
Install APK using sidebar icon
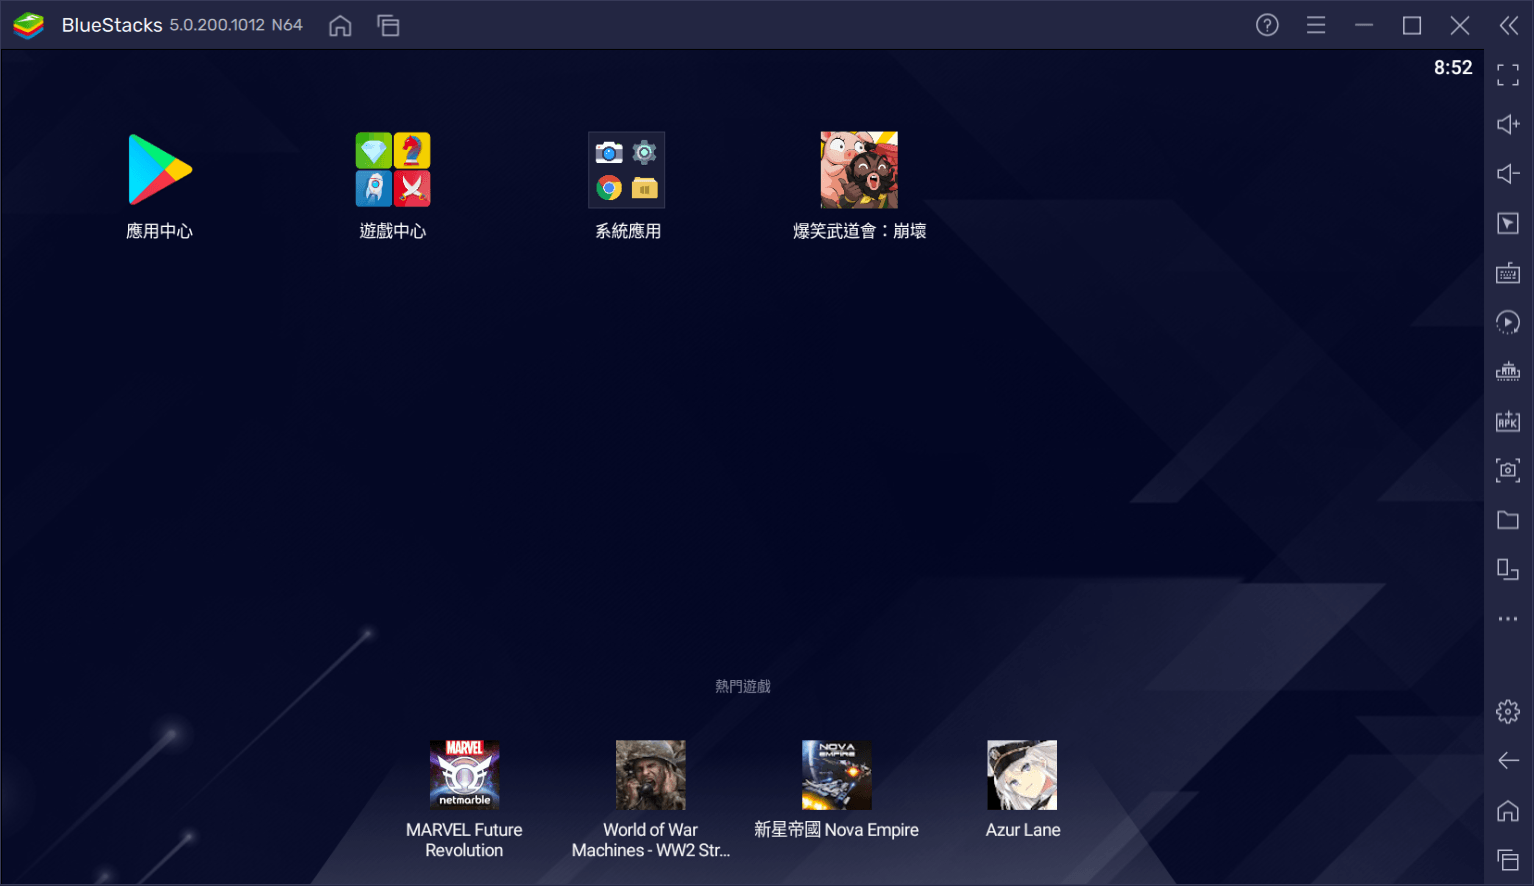(x=1508, y=421)
